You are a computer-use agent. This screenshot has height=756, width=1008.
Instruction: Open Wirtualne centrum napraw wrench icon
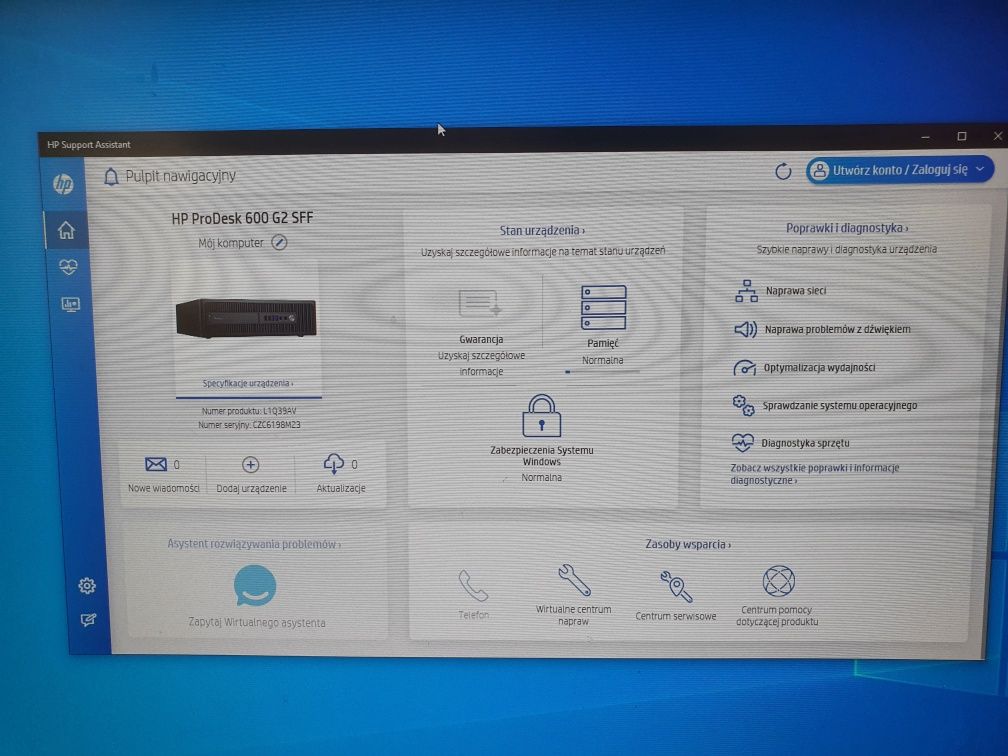[x=573, y=579]
